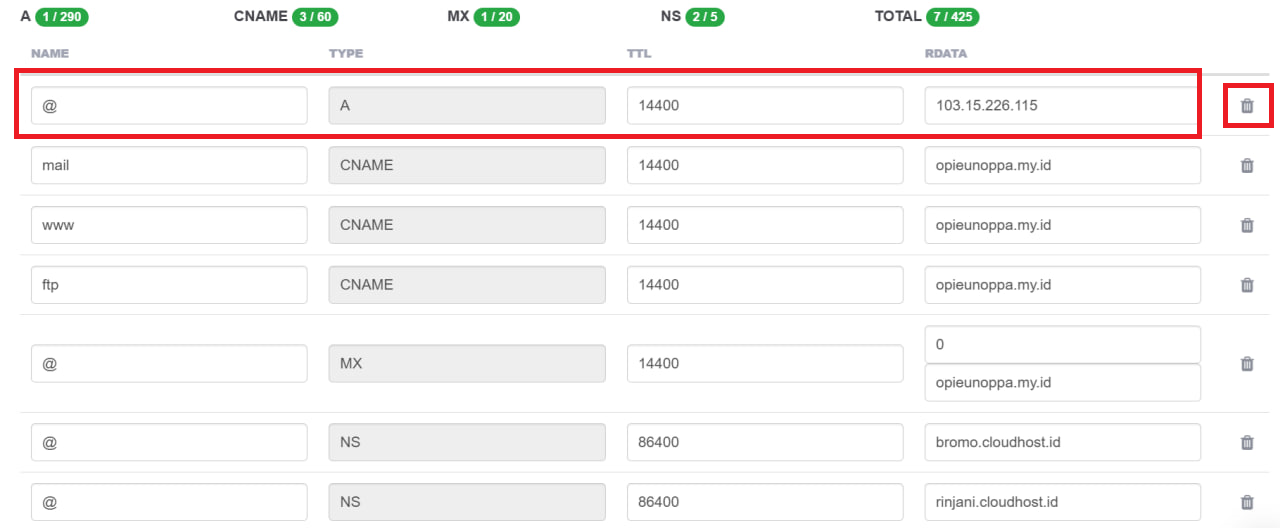Click the NS type field in bromo row
The height and width of the screenshot is (528, 1280).
click(467, 442)
